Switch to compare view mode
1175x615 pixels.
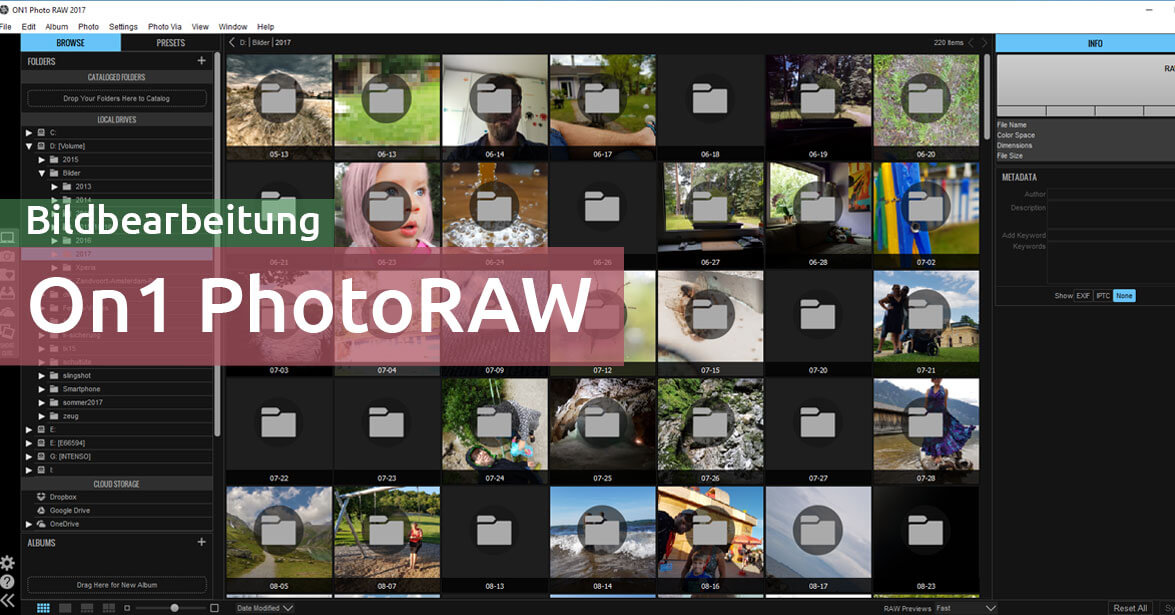[109, 608]
